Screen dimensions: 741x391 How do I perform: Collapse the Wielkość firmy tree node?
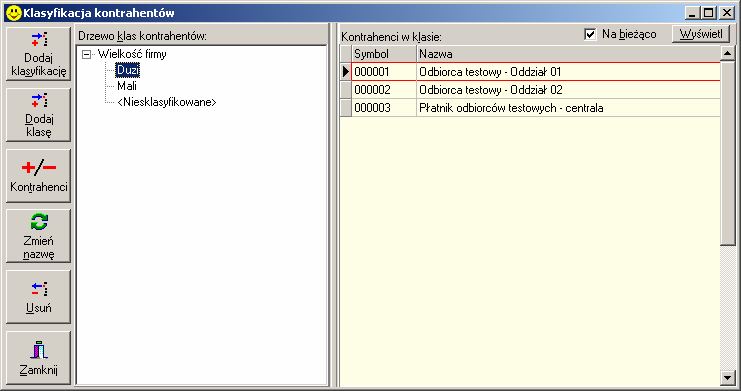tap(86, 54)
